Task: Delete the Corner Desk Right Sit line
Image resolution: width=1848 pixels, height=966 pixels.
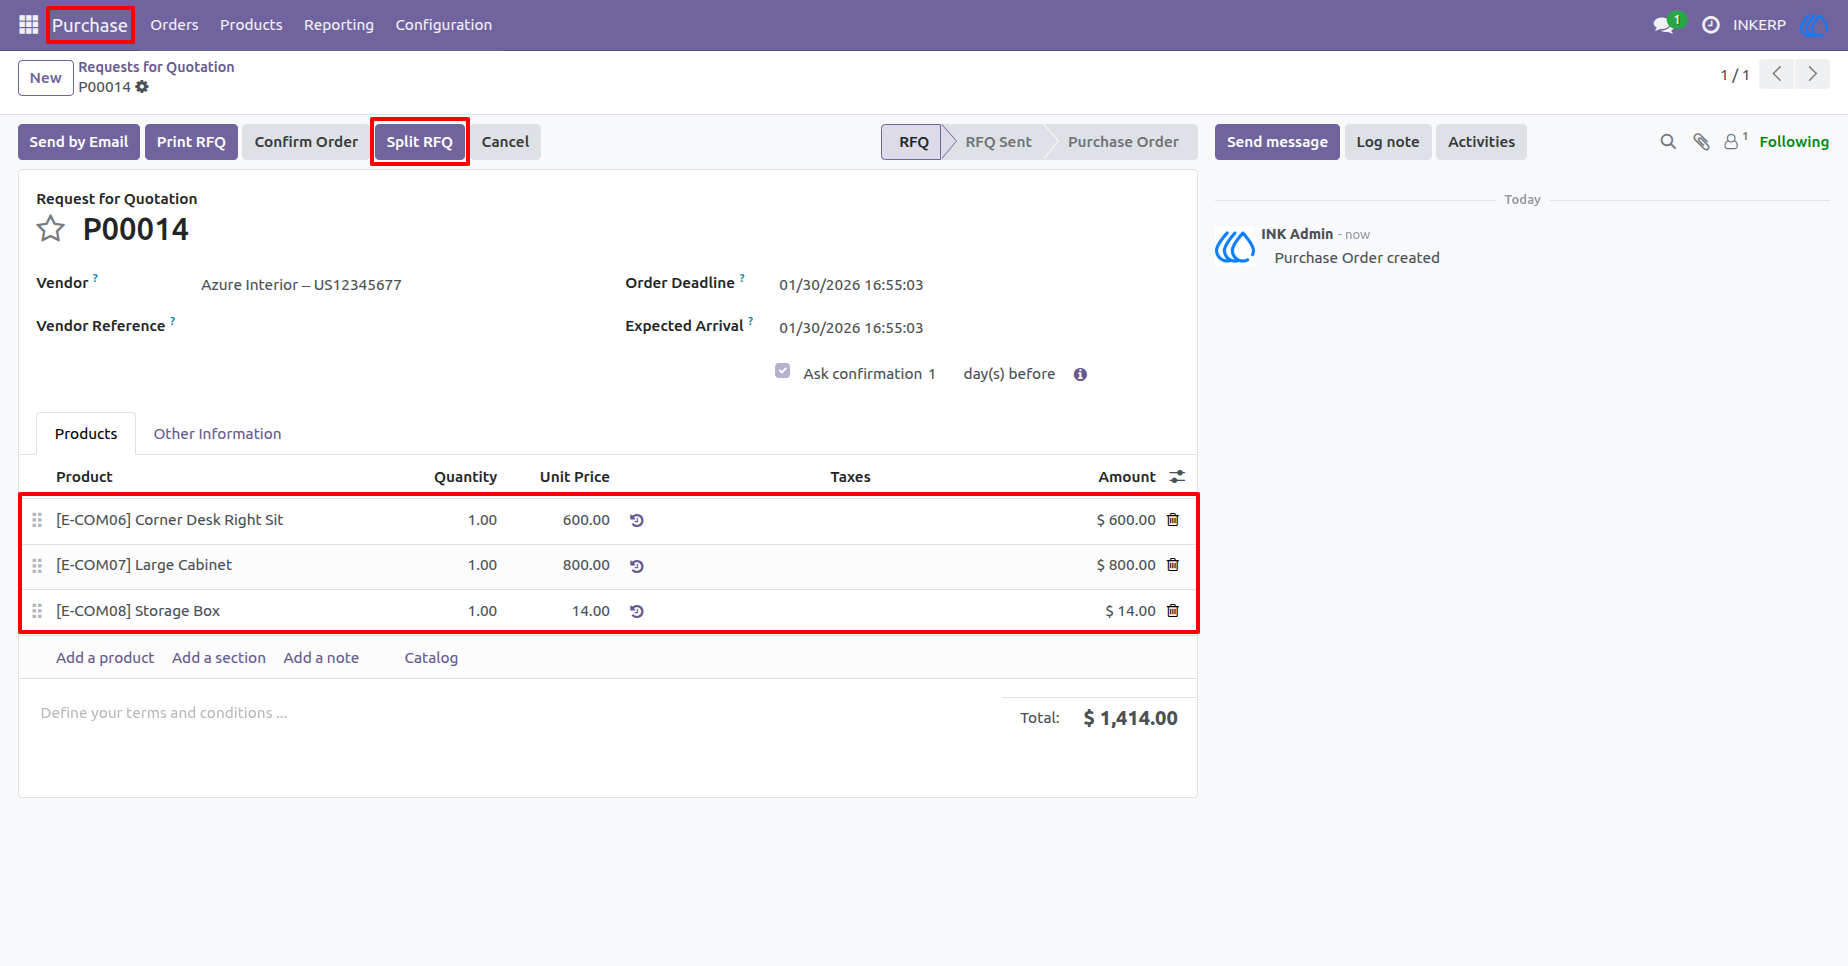Action: pos(1173,520)
